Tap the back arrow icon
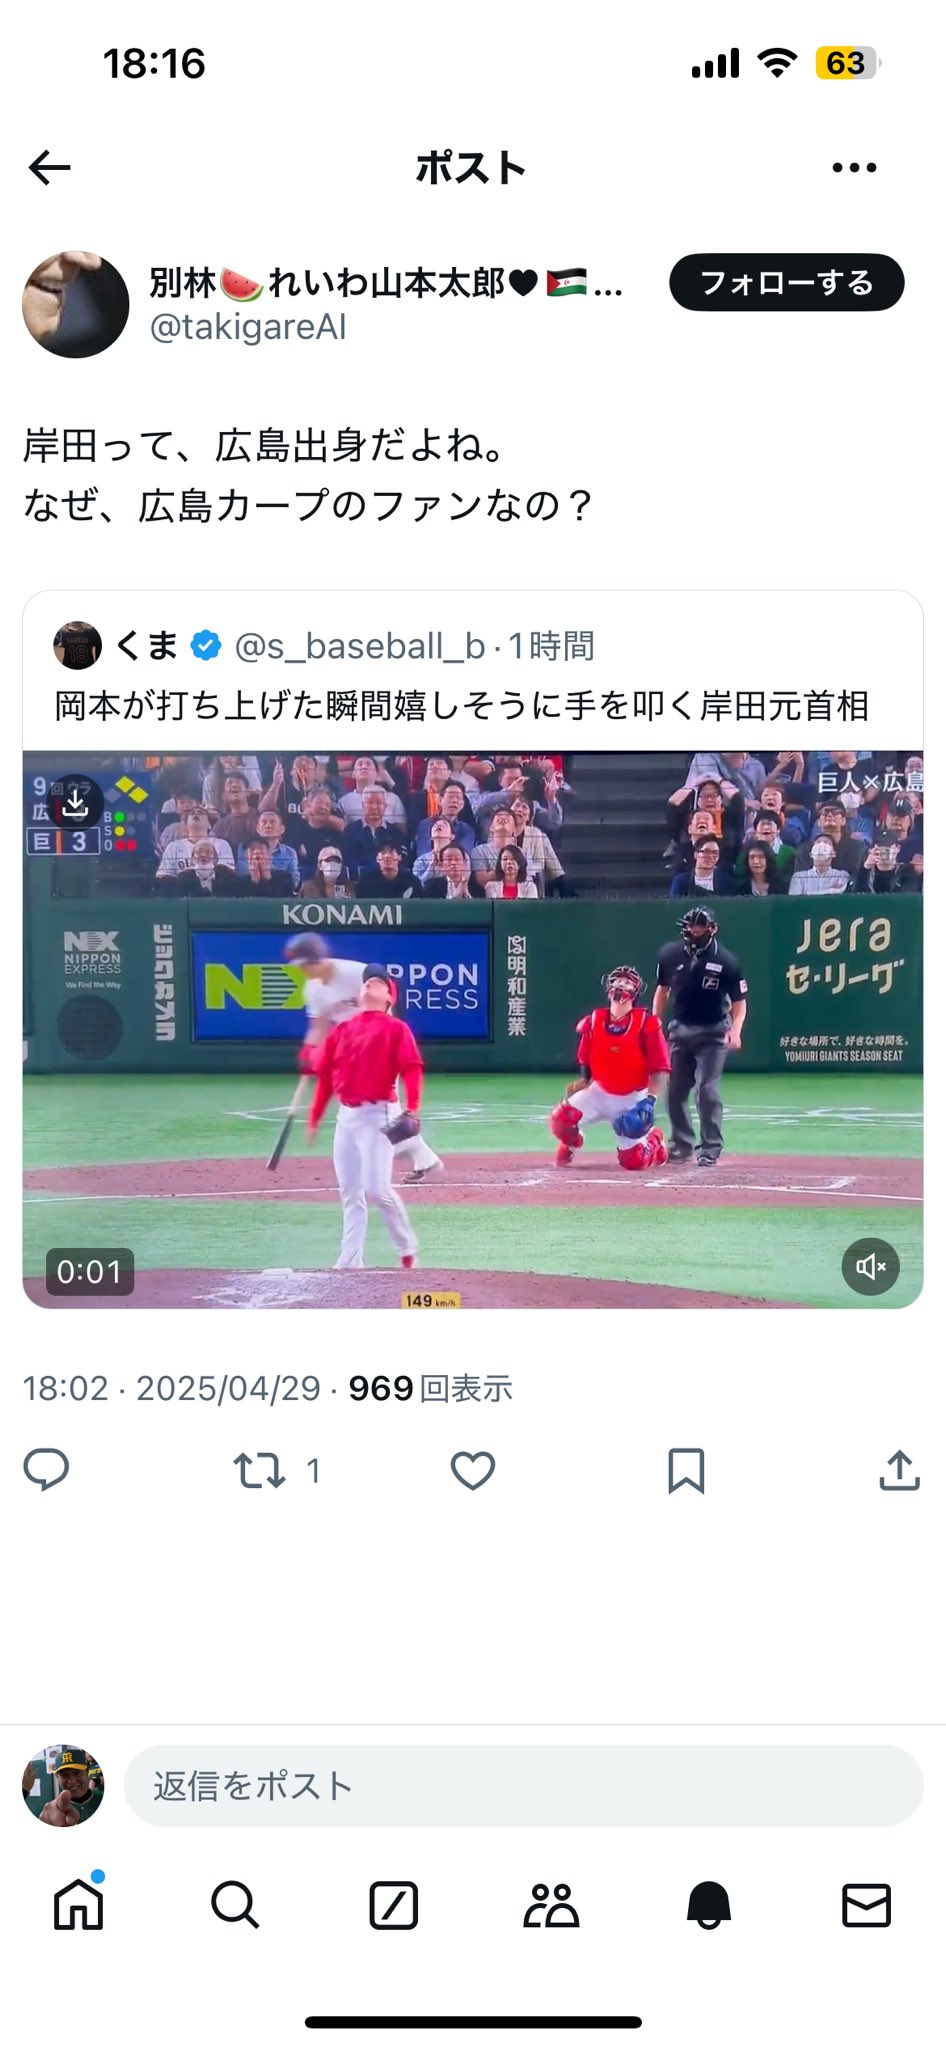 point(49,168)
